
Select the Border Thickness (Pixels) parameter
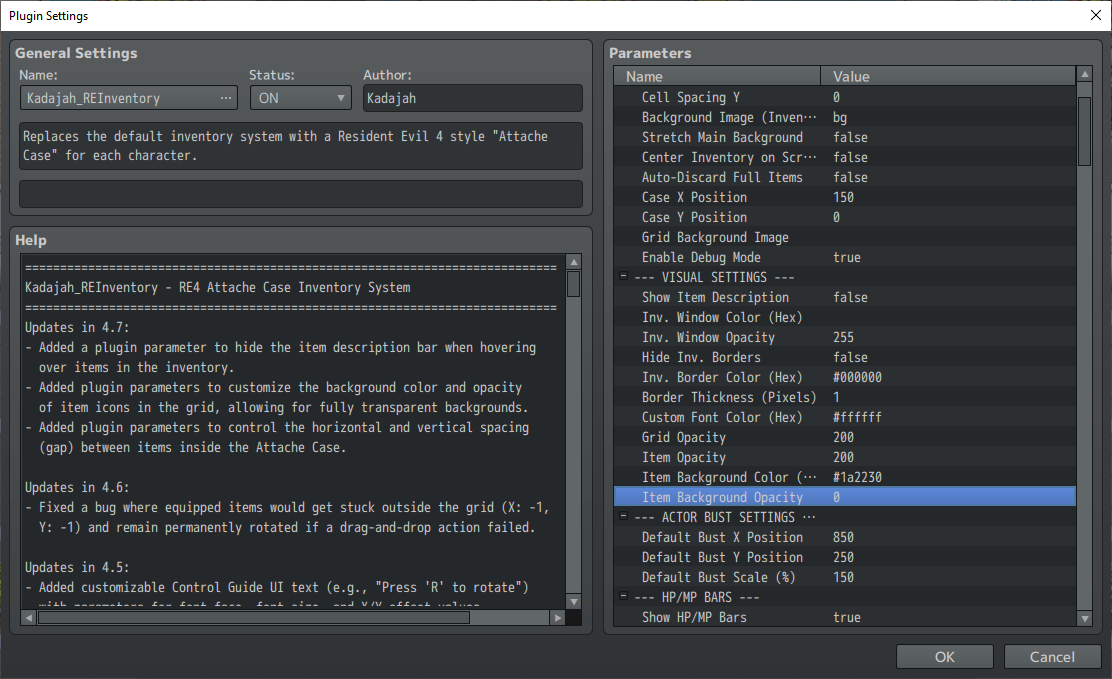(845, 397)
